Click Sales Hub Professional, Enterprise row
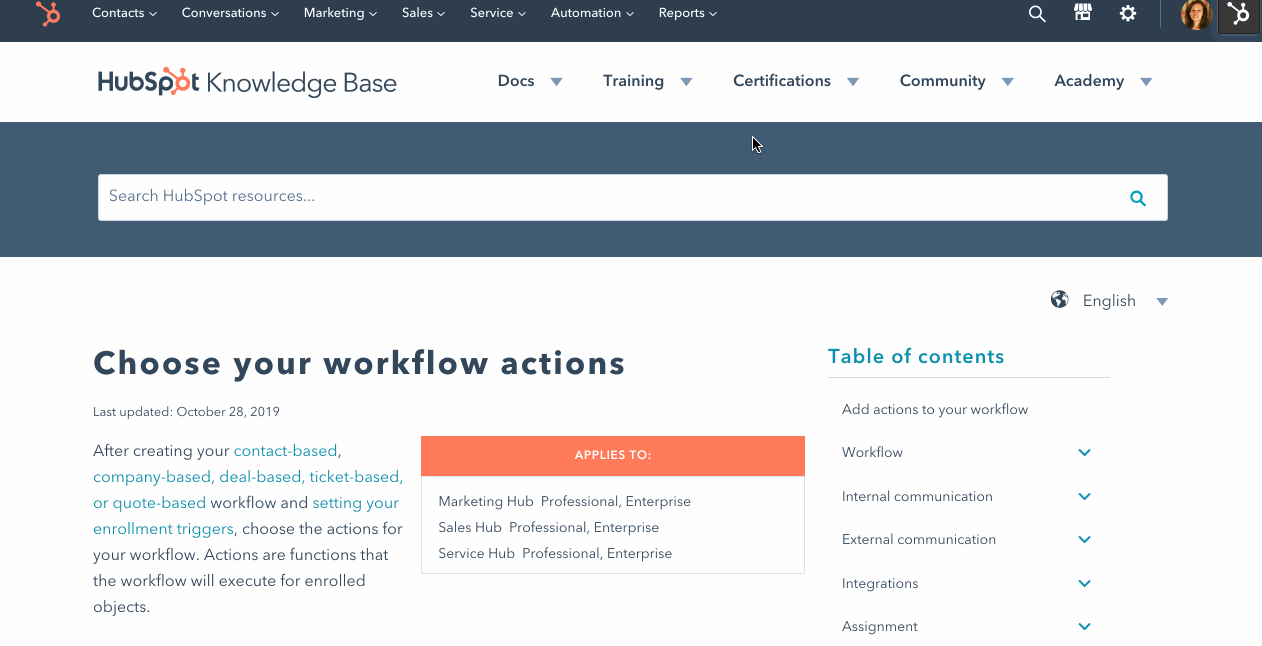The image size is (1262, 646). (x=548, y=528)
